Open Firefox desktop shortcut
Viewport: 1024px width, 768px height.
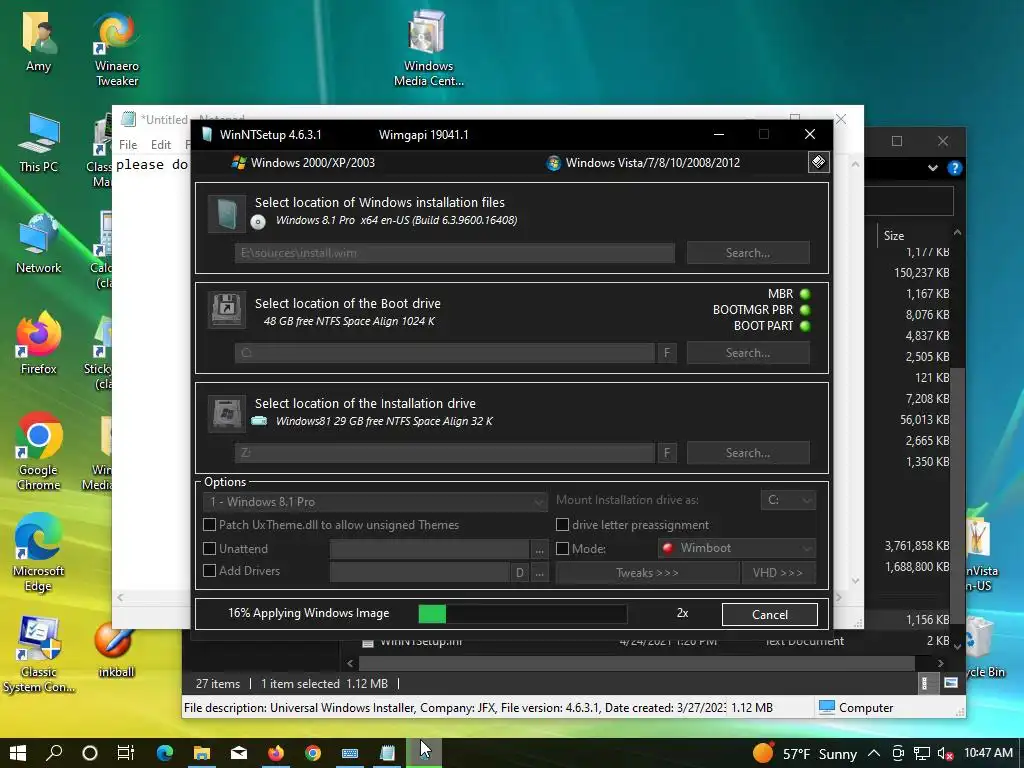tap(39, 344)
